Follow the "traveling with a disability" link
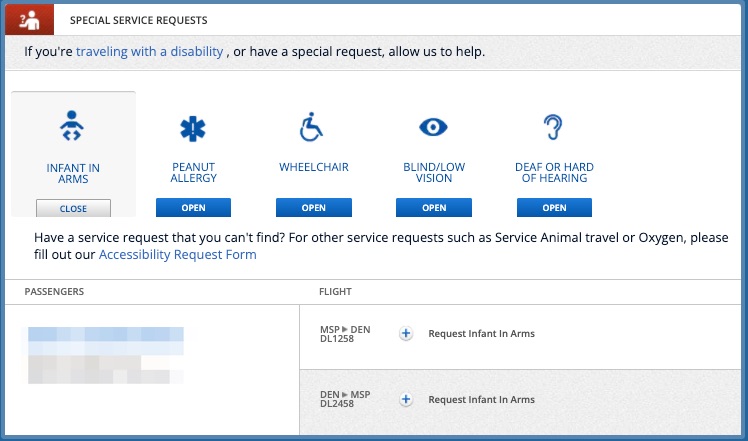 point(149,51)
